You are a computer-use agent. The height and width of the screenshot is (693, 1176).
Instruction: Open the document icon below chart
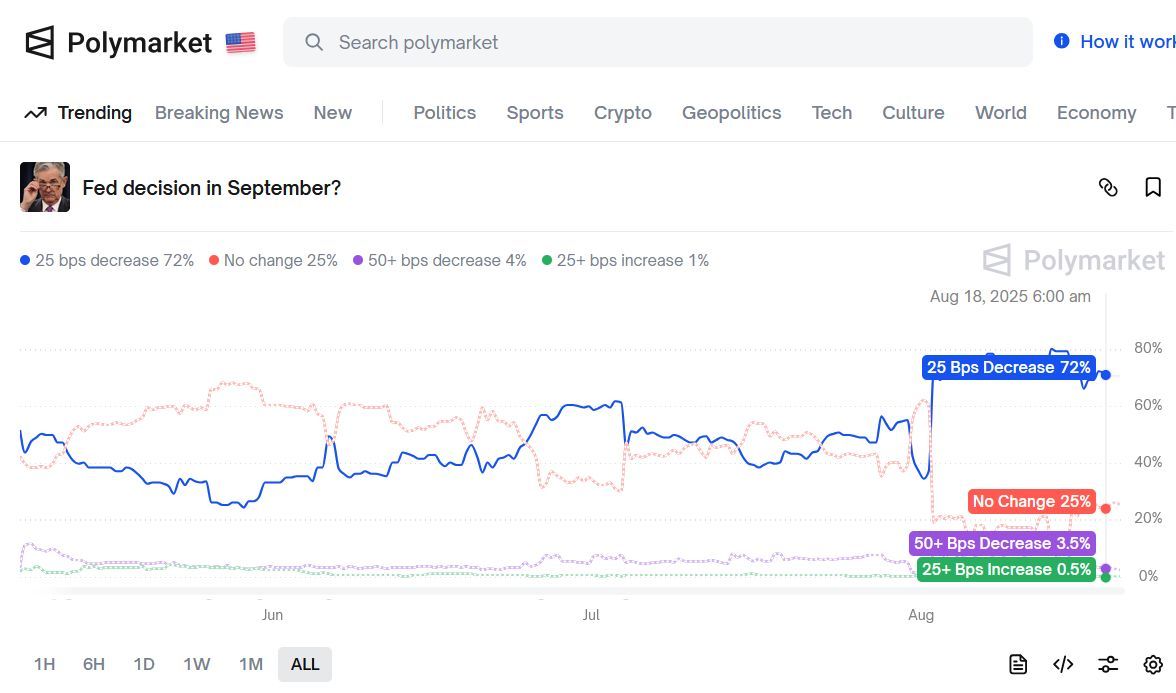pyautogui.click(x=1018, y=664)
